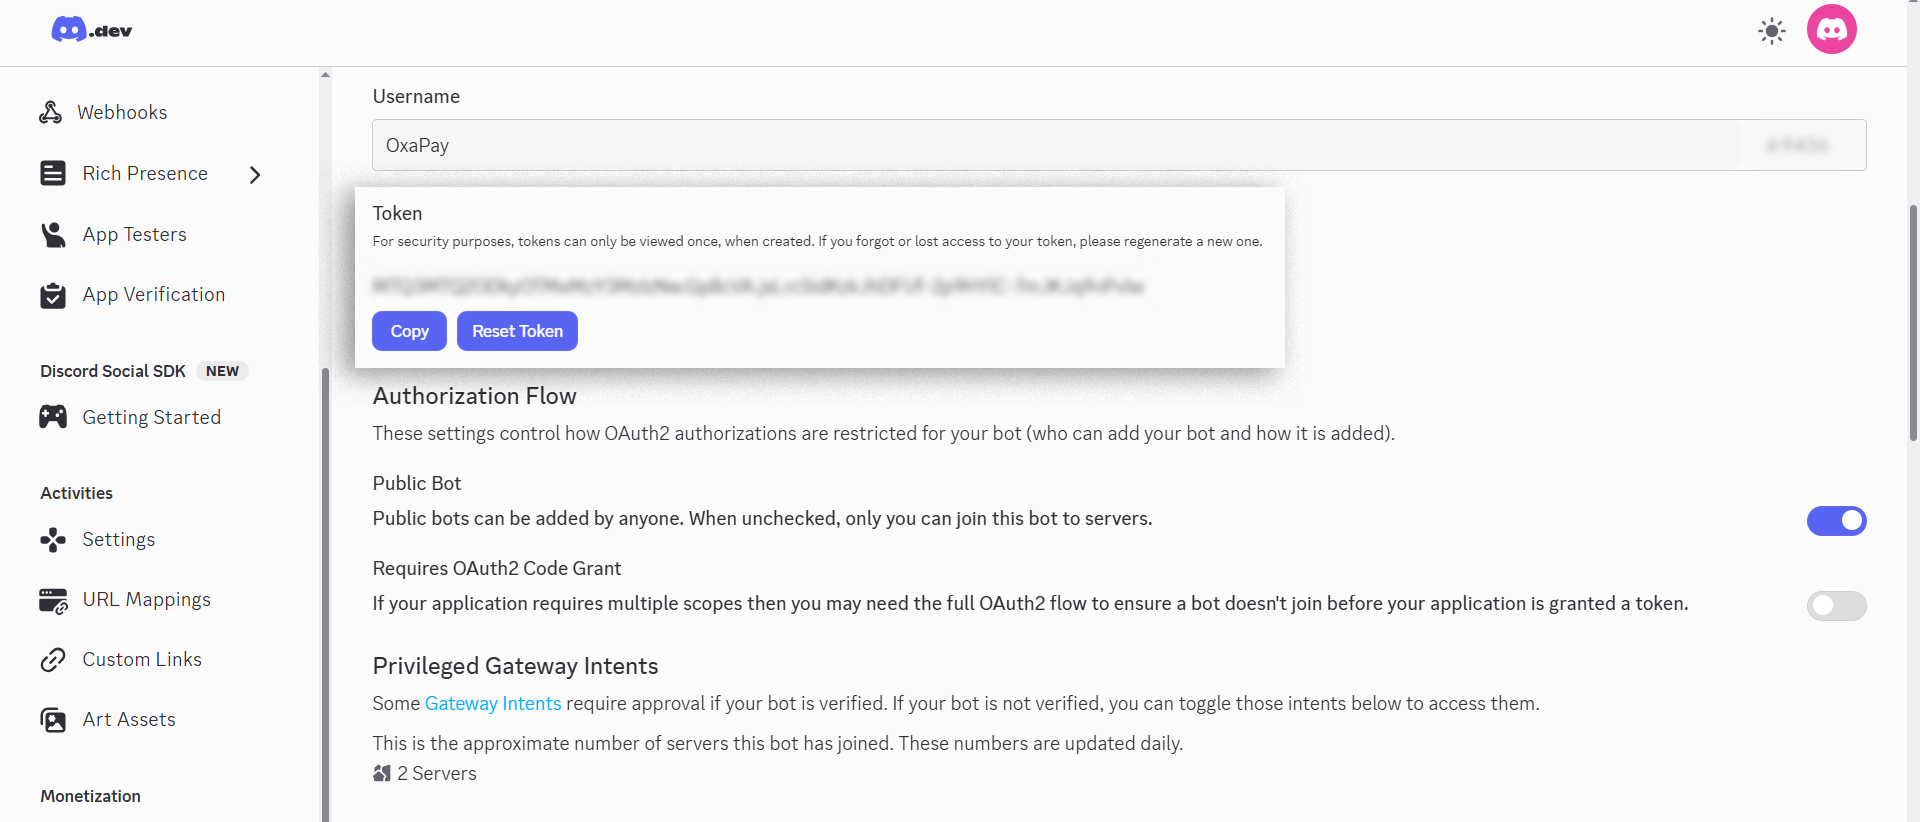Click the App Verification clipboard icon
Viewport: 1920px width, 822px height.
pos(53,295)
